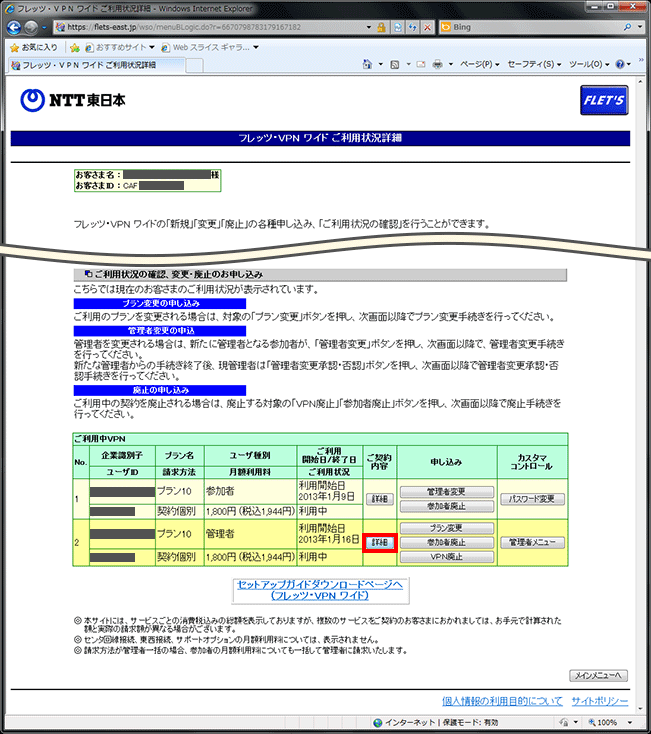
Task: Click the Print icon
Action: point(438,64)
